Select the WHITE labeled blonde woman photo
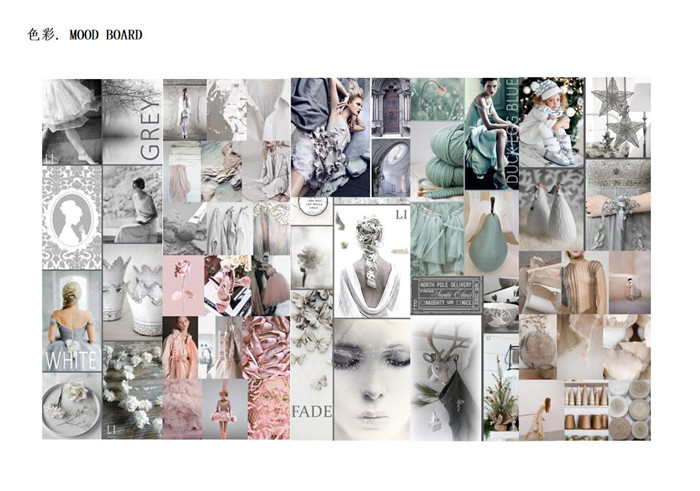 71,320
